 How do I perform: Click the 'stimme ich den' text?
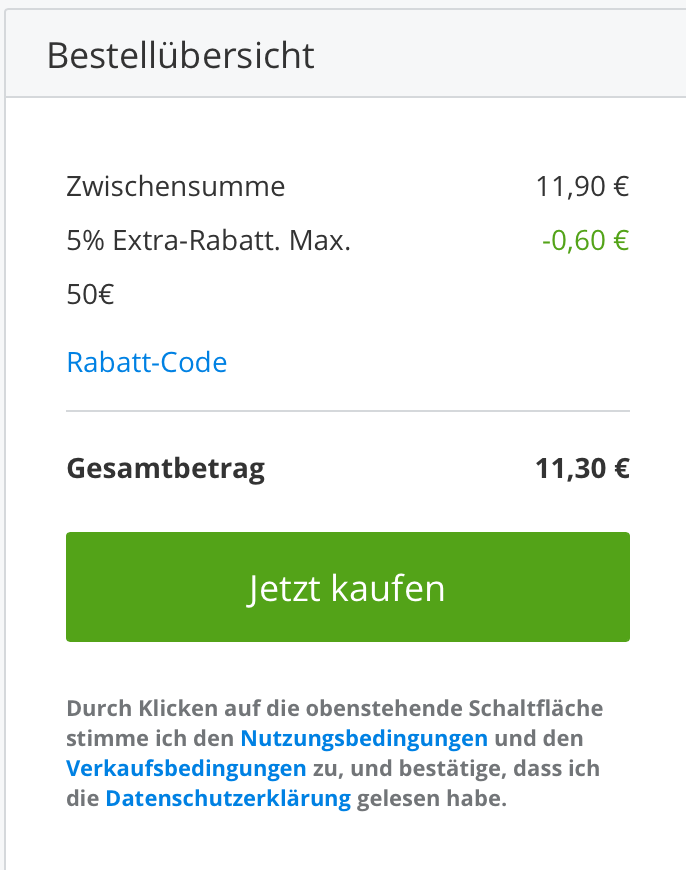click(150, 739)
